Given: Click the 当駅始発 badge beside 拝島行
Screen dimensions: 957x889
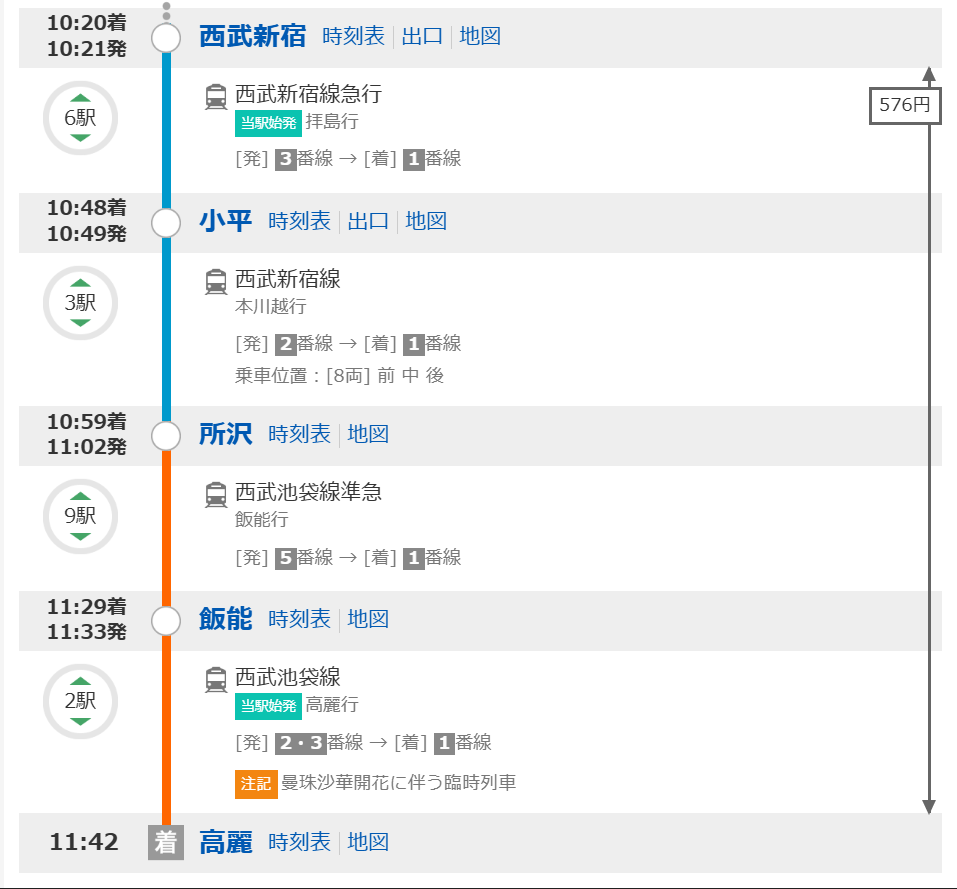Looking at the screenshot, I should coord(268,123).
